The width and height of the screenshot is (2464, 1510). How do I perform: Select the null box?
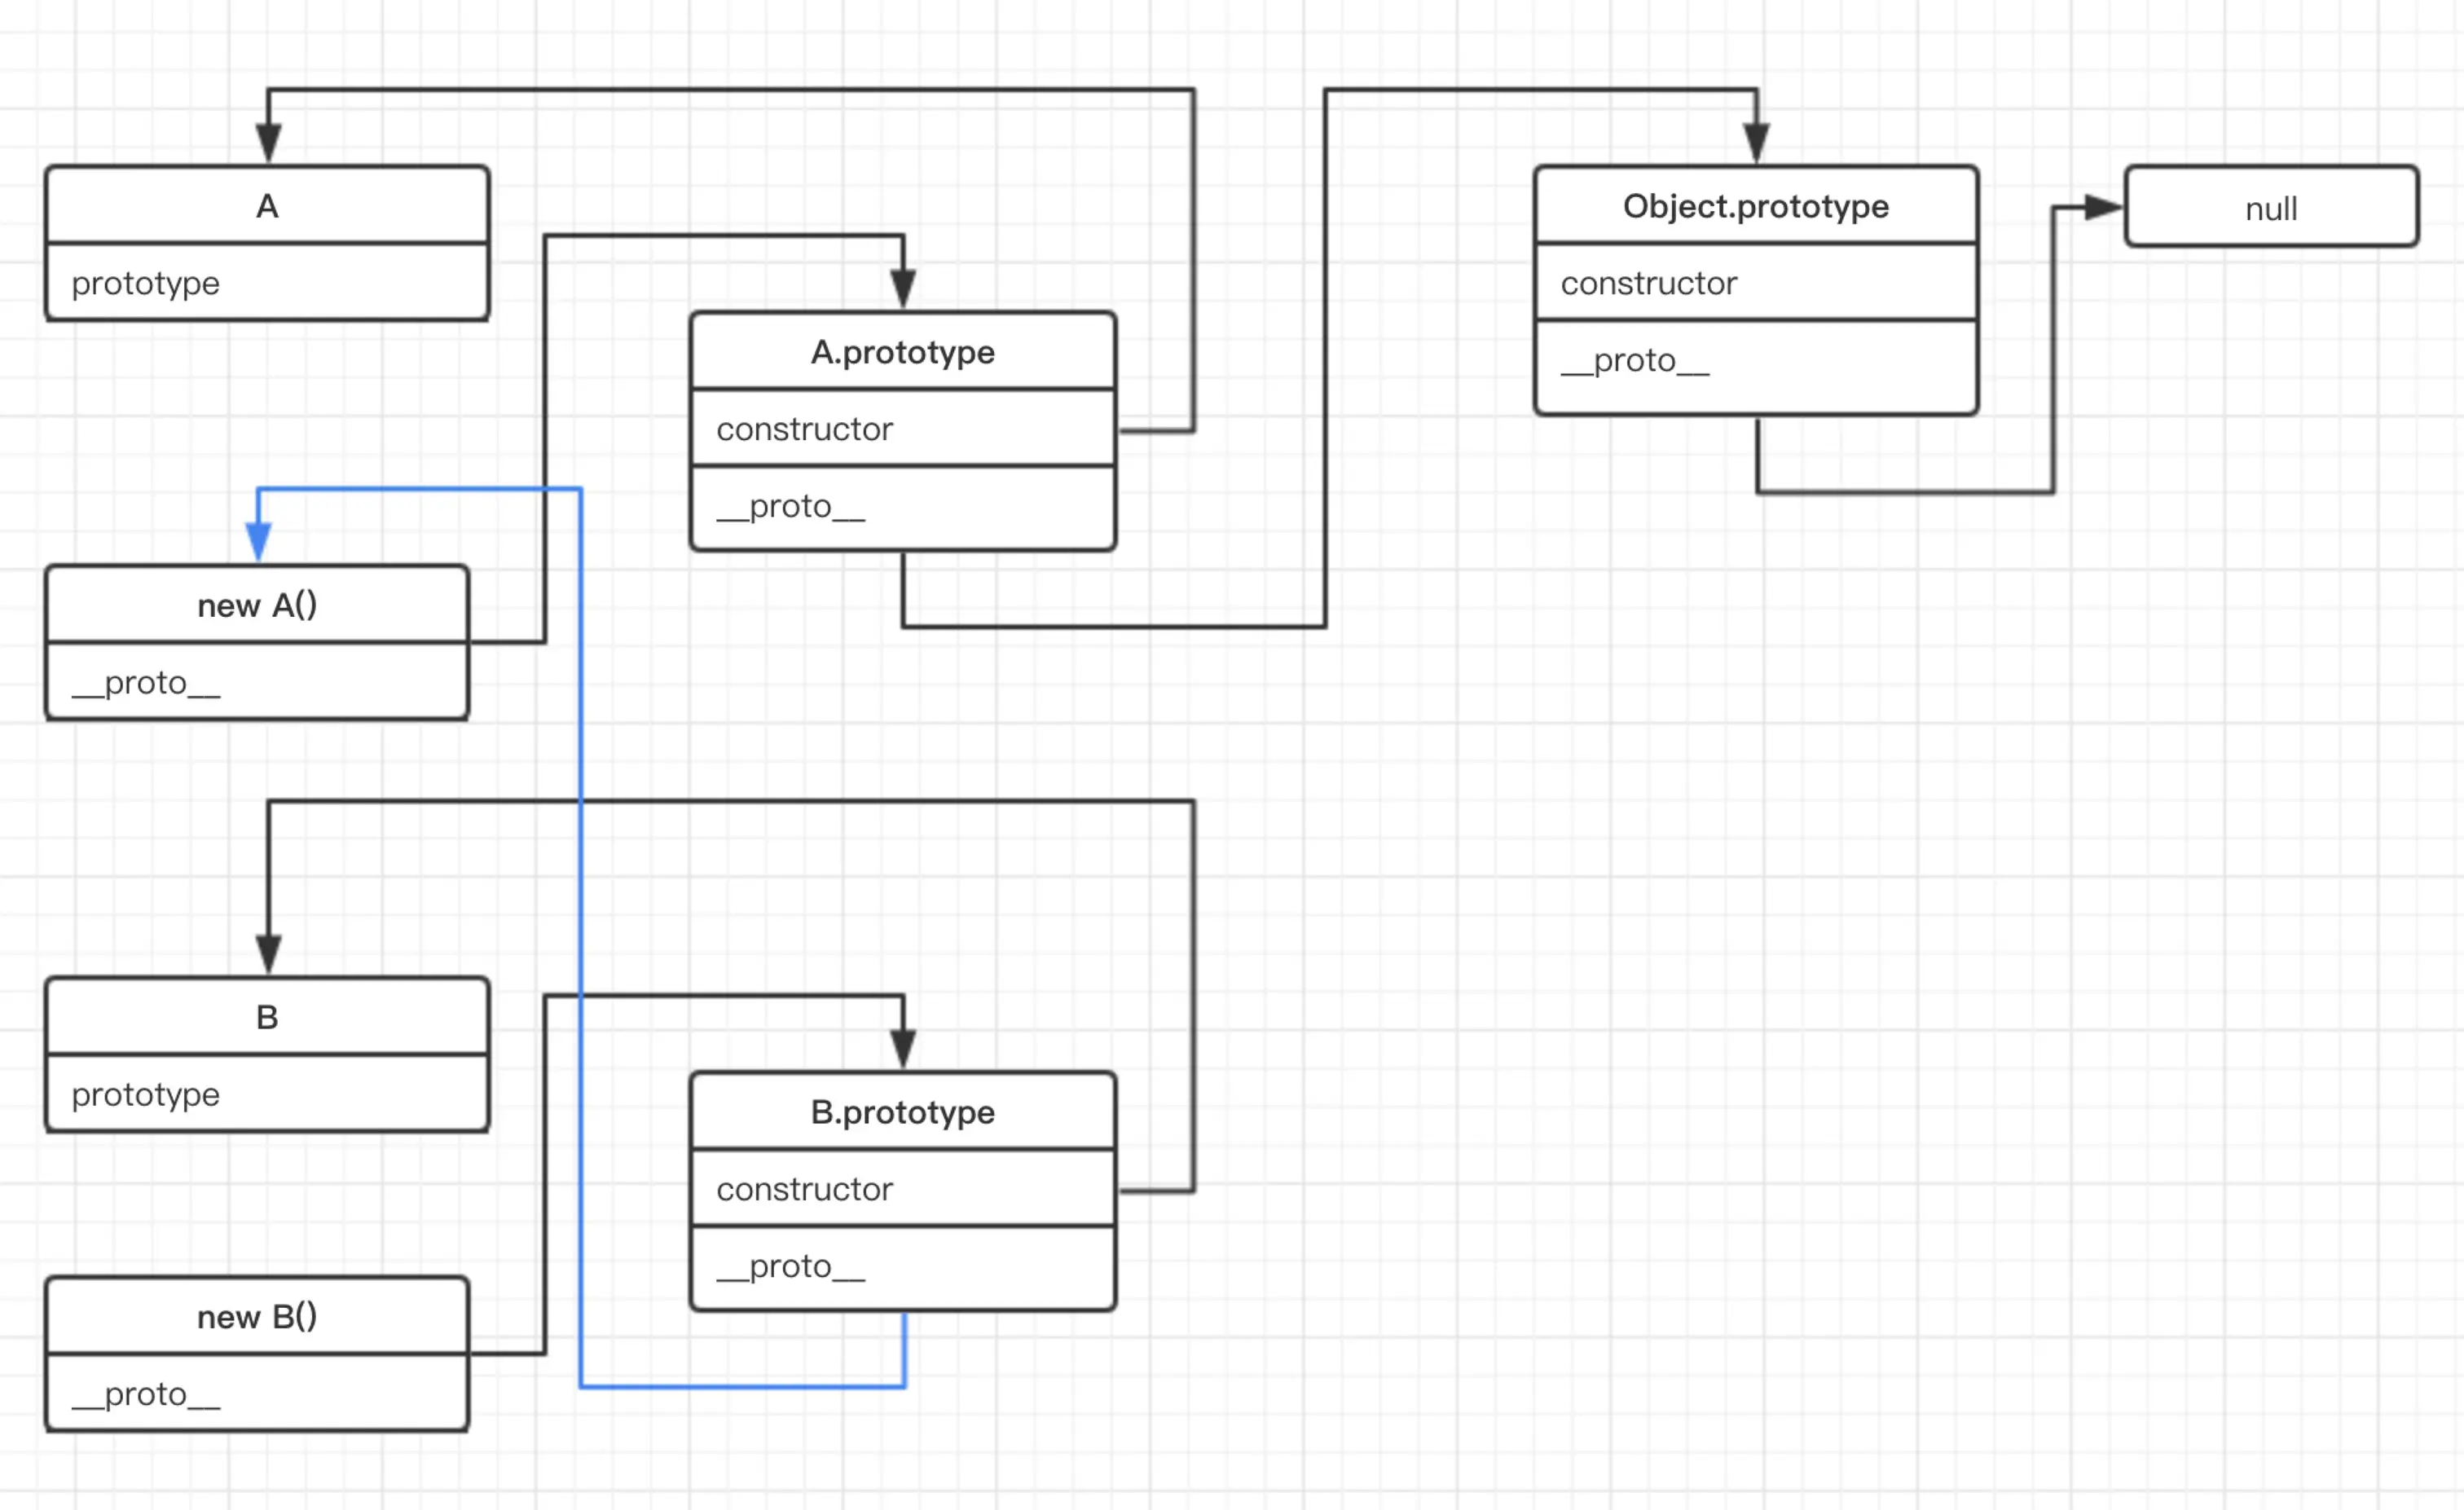click(2270, 208)
